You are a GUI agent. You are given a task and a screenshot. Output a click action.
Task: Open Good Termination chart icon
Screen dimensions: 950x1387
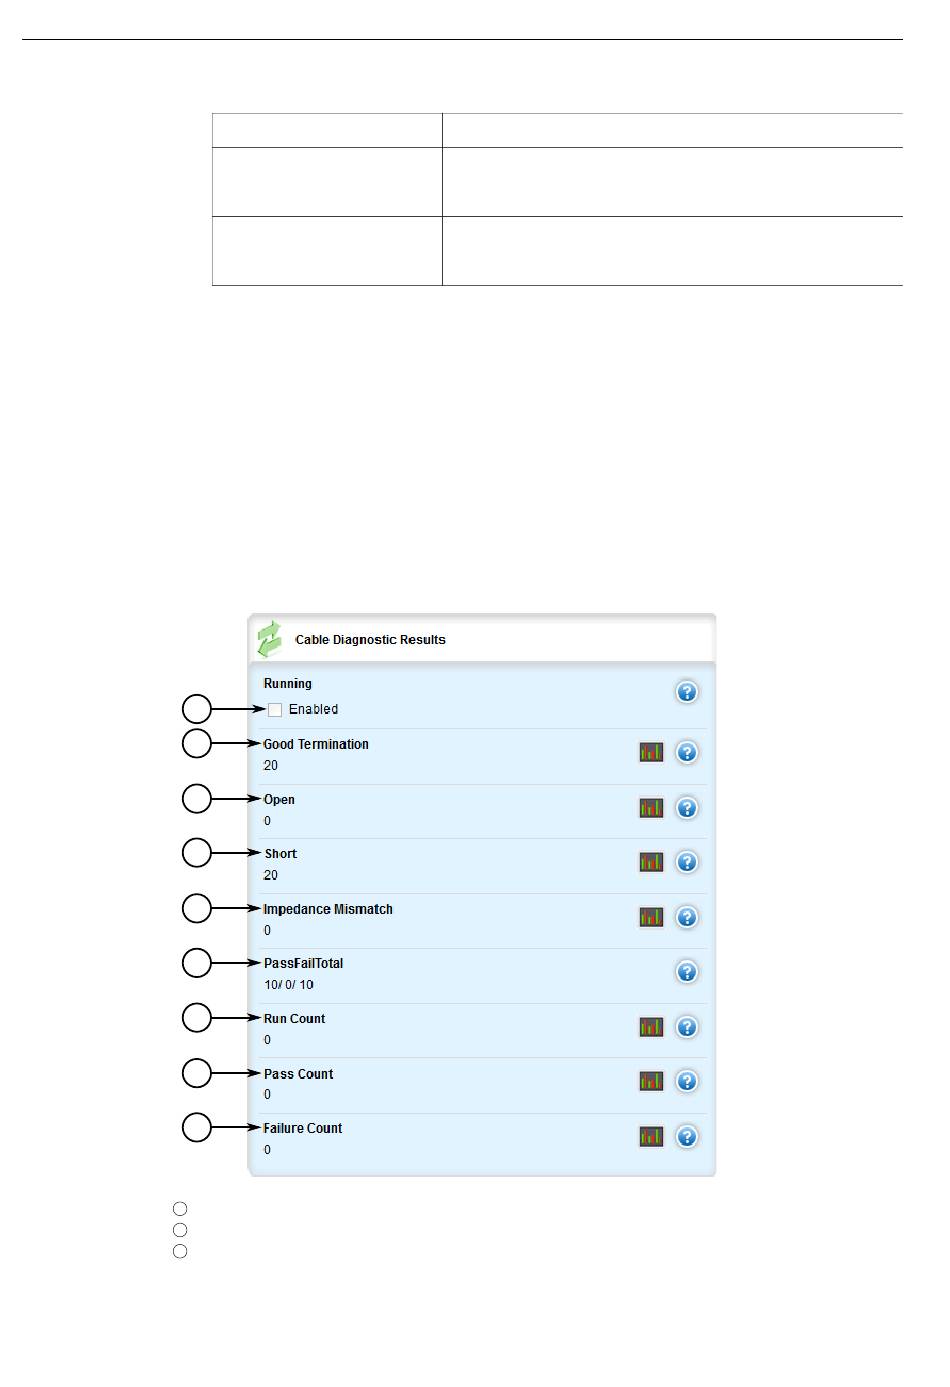(x=652, y=752)
